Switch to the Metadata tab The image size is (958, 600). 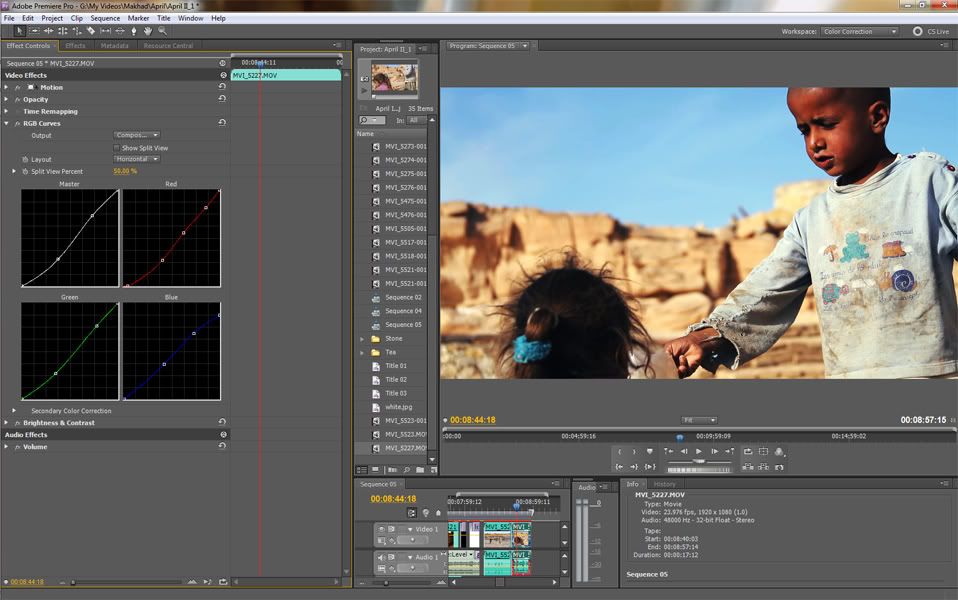coord(114,46)
